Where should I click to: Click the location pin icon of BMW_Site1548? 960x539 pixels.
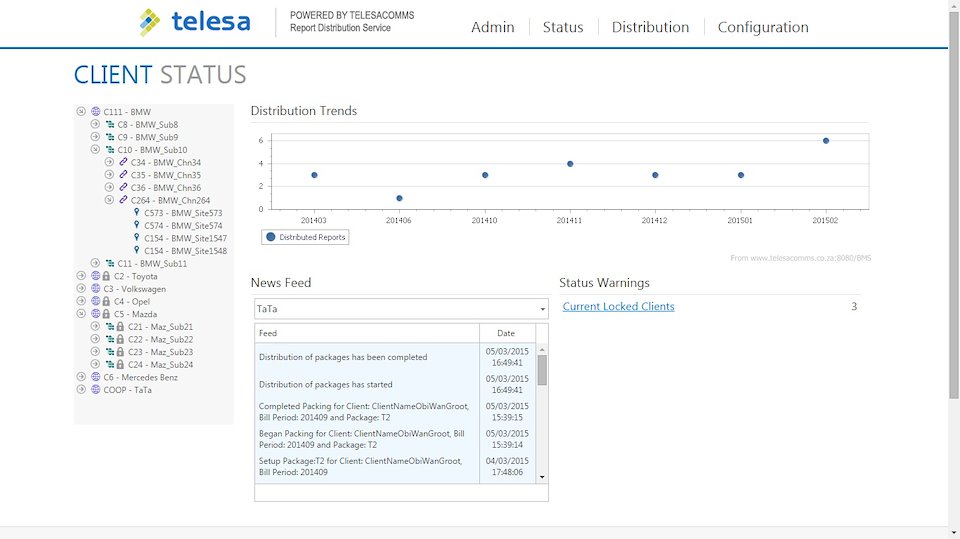coord(137,250)
